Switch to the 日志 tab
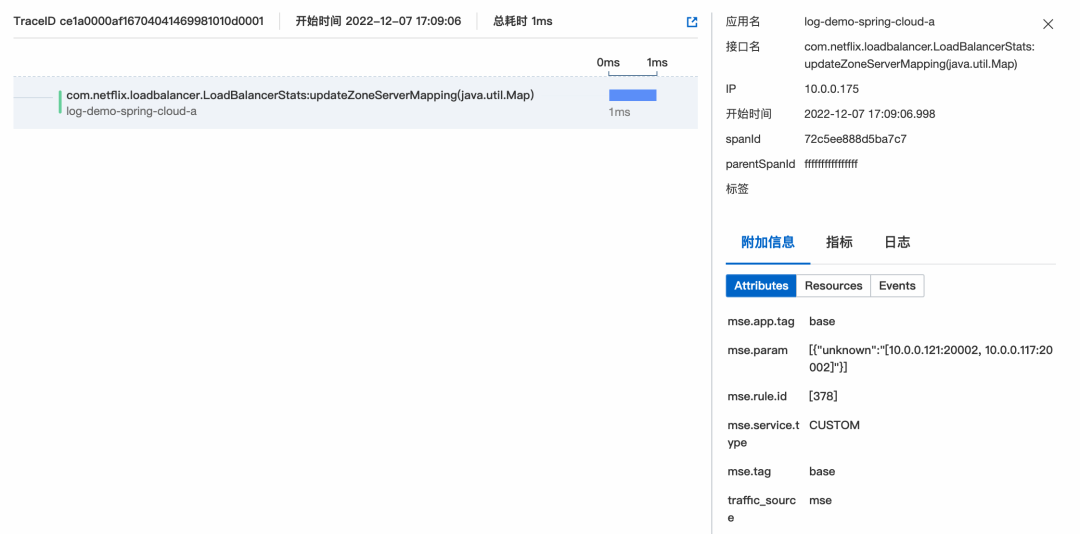 (897, 242)
